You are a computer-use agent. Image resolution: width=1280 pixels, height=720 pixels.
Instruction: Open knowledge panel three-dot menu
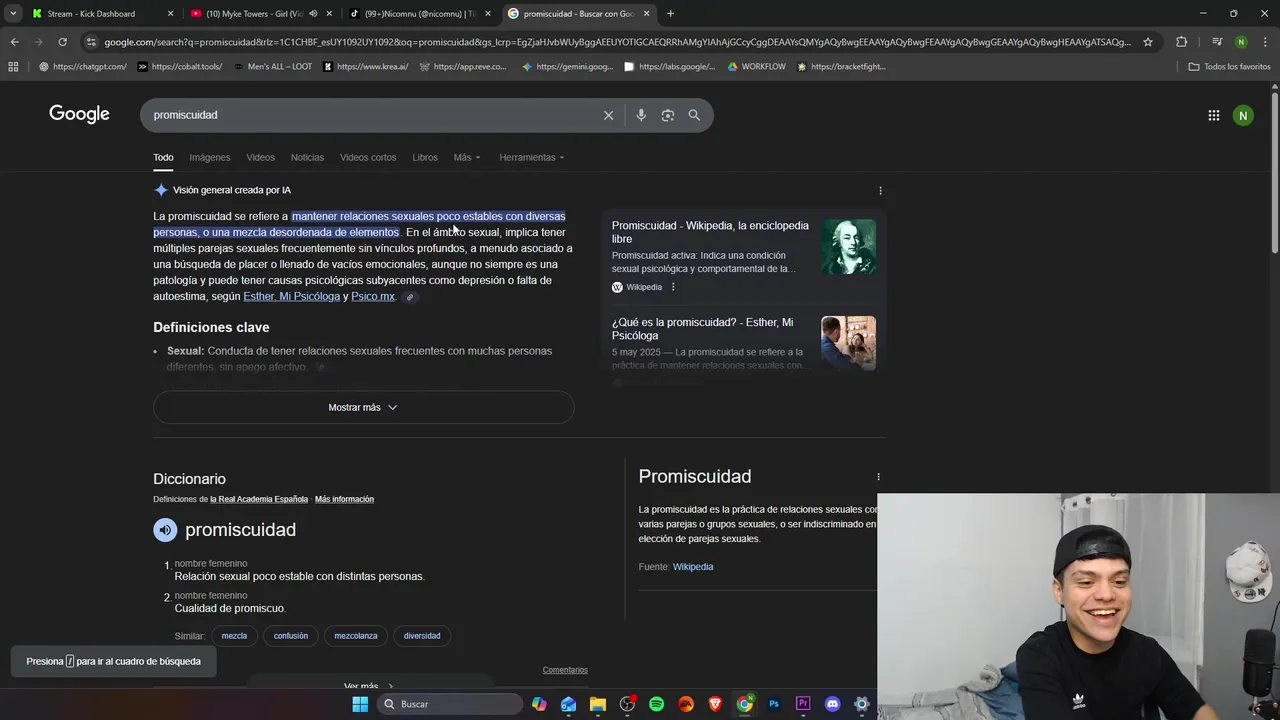coord(878,477)
